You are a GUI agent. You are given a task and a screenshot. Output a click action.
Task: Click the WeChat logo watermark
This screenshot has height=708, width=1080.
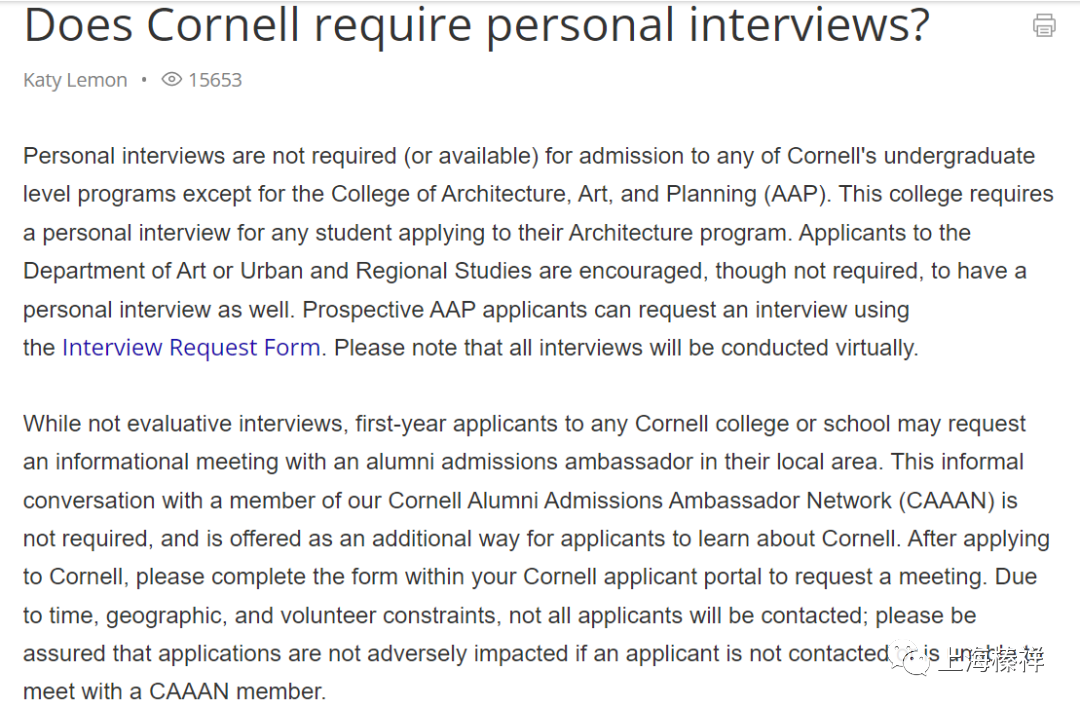pyautogui.click(x=909, y=659)
